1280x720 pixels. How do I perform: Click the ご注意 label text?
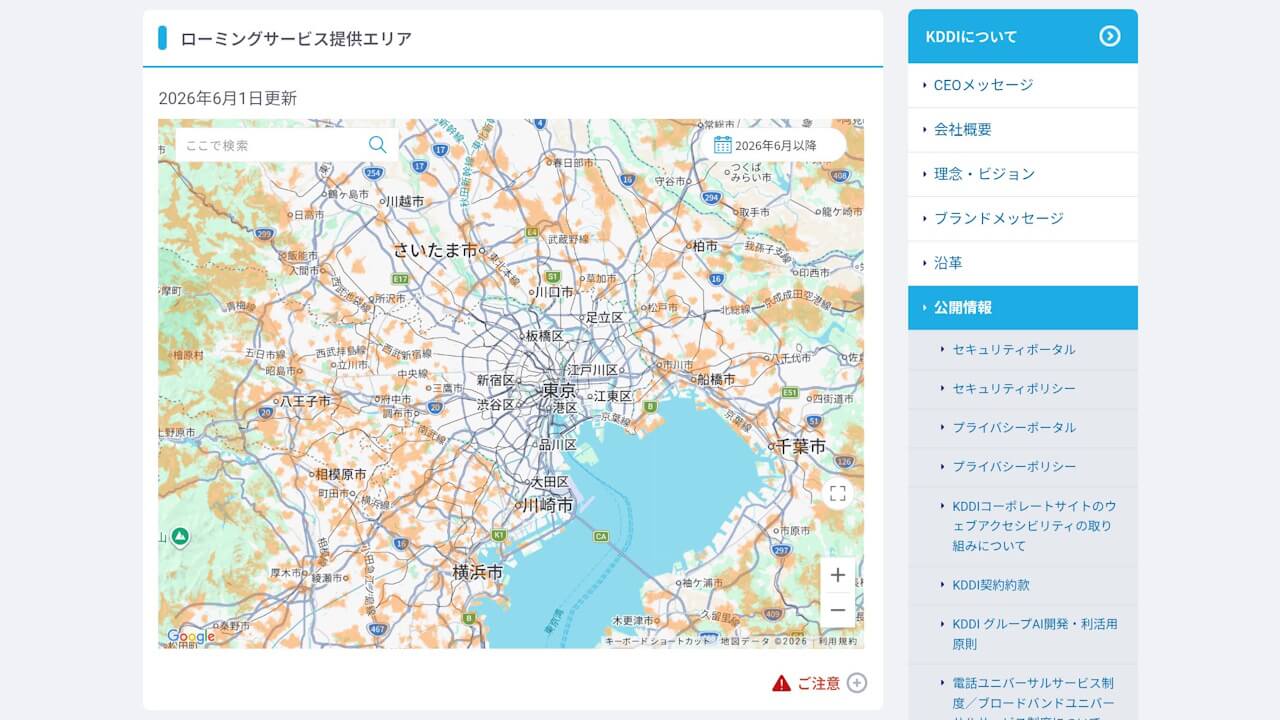(x=819, y=683)
